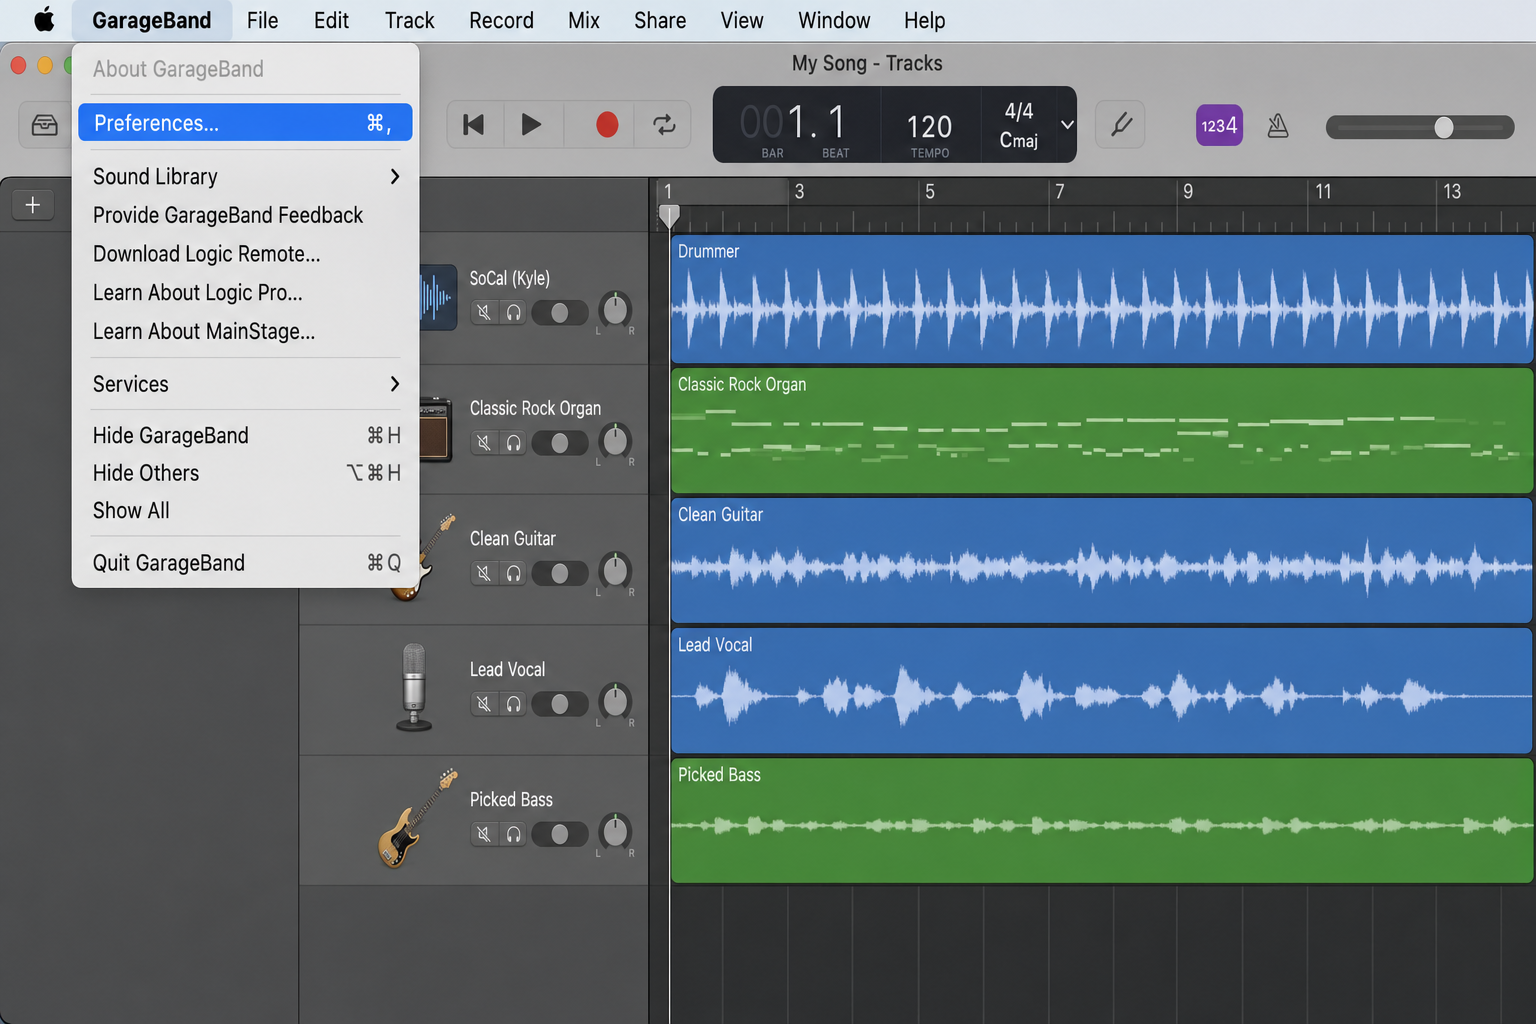Image resolution: width=1536 pixels, height=1024 pixels.
Task: Click the bar and beat position display
Action: [x=795, y=124]
